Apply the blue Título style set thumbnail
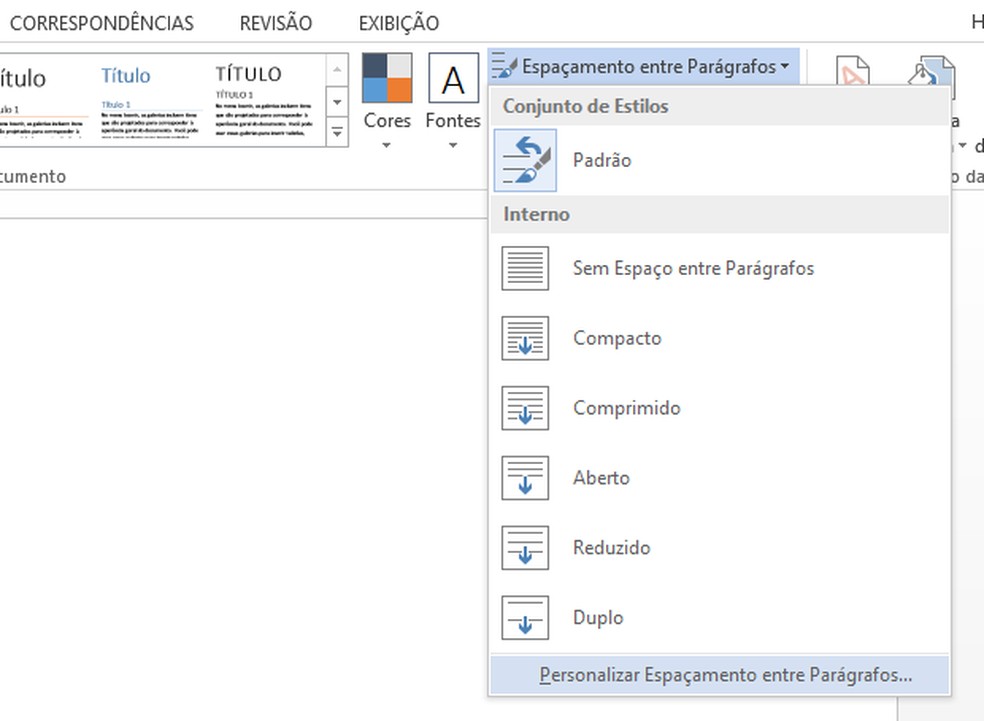Image resolution: width=984 pixels, height=721 pixels. [x=151, y=100]
